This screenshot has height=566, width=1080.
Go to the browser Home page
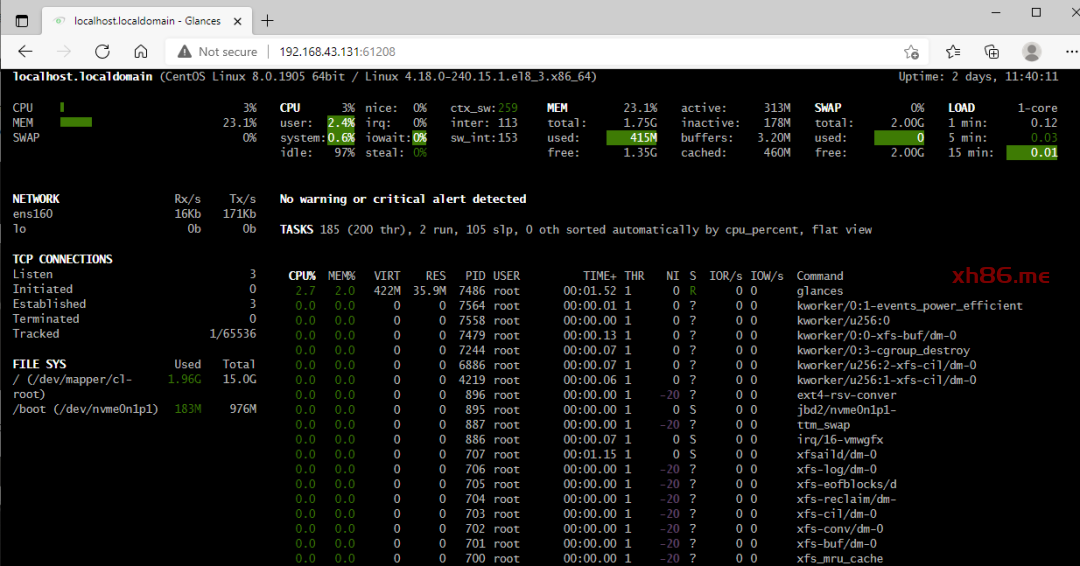141,52
